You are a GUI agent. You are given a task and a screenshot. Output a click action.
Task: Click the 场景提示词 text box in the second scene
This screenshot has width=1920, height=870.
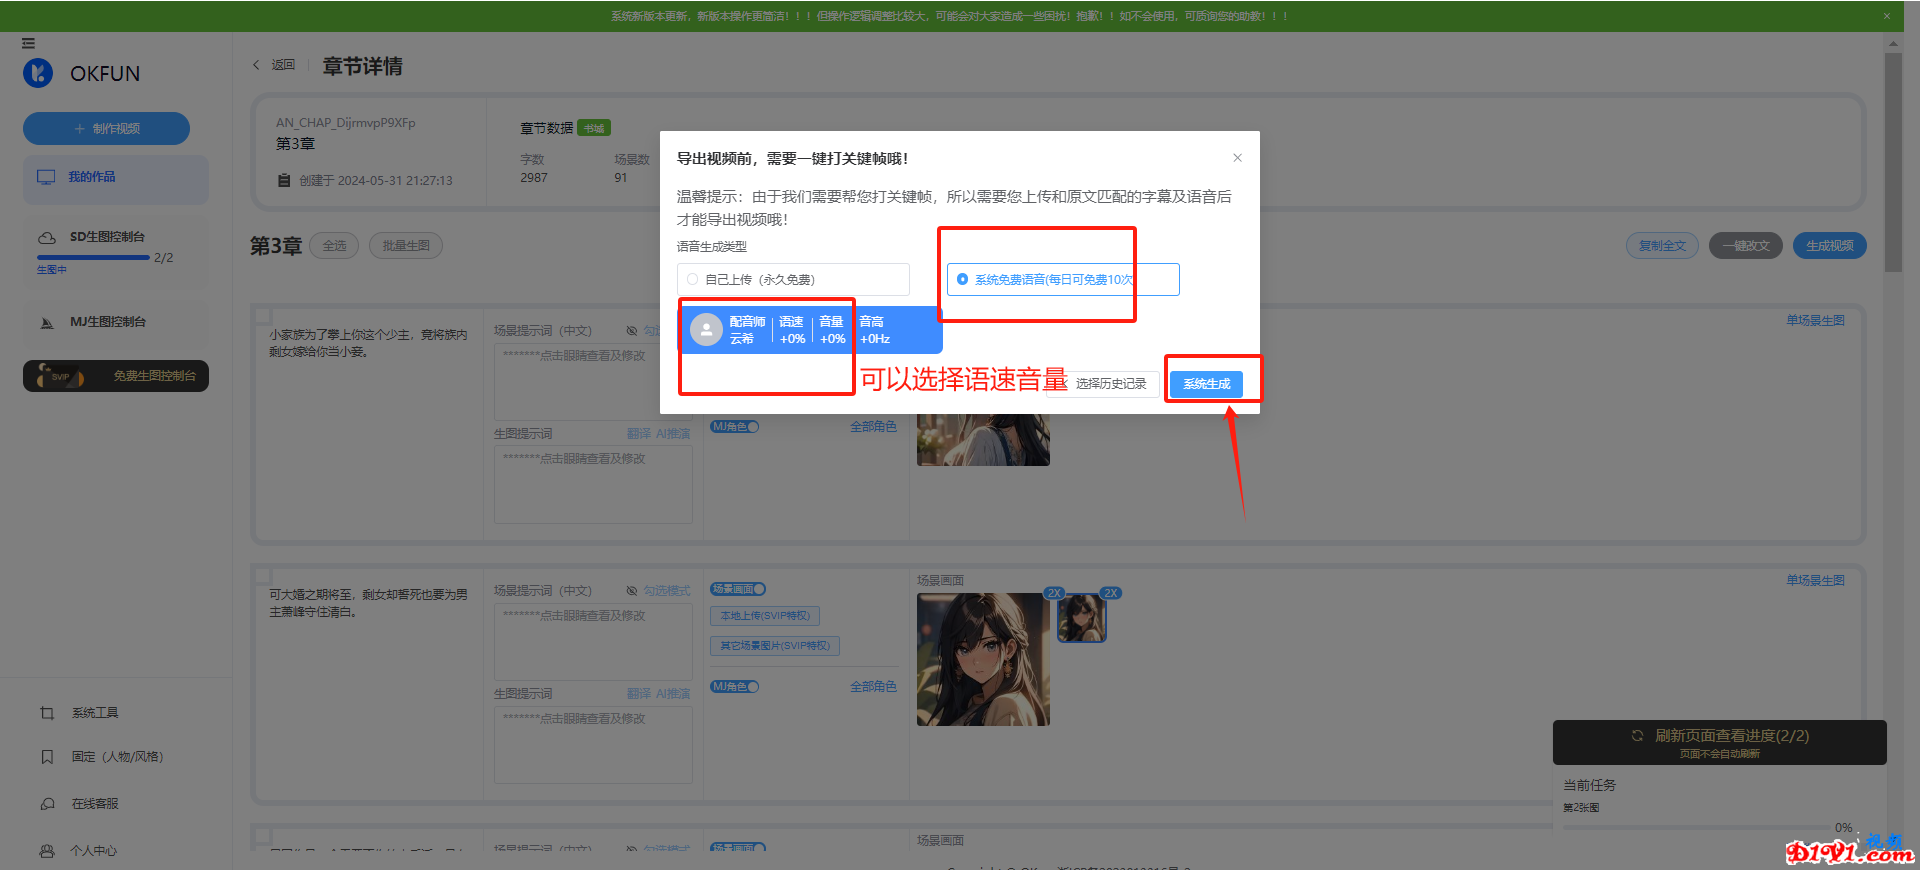pos(593,642)
